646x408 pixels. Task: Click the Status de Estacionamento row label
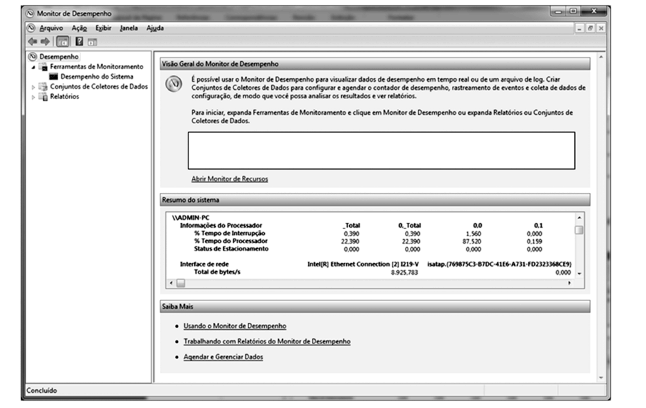pyautogui.click(x=231, y=249)
